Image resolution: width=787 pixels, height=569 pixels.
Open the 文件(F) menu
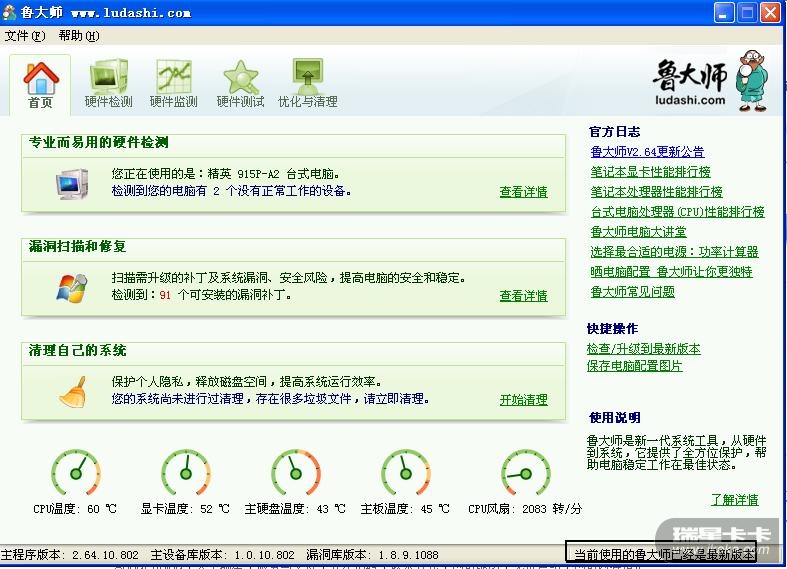[x=25, y=36]
